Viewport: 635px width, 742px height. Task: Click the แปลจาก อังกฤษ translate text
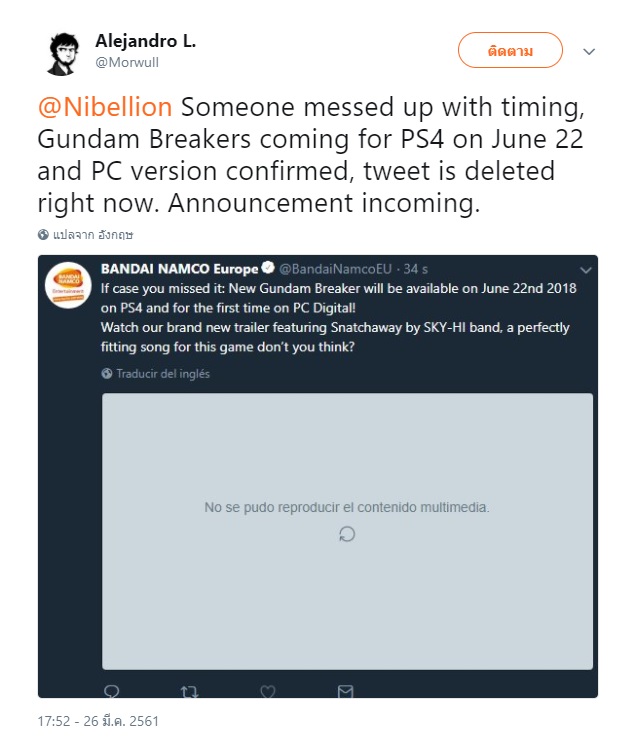pos(92,235)
